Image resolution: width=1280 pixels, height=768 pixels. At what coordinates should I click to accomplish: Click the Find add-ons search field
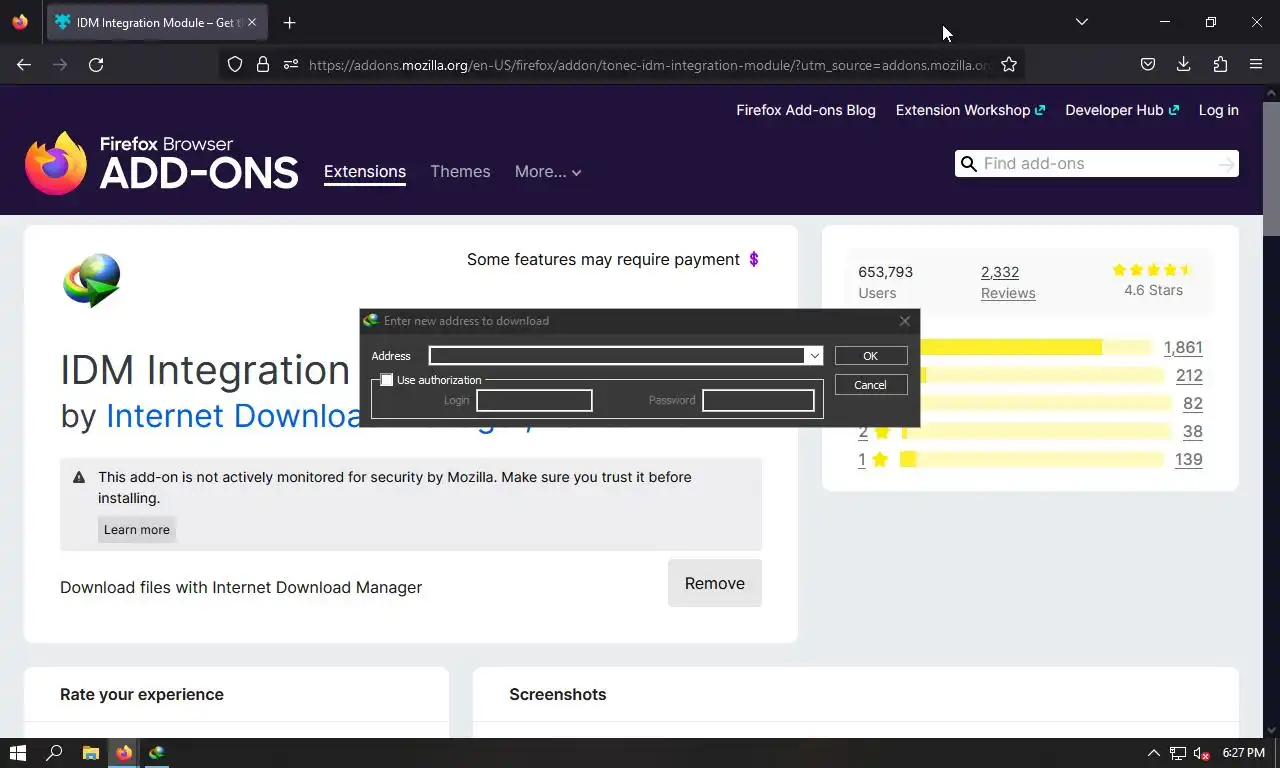(1097, 164)
